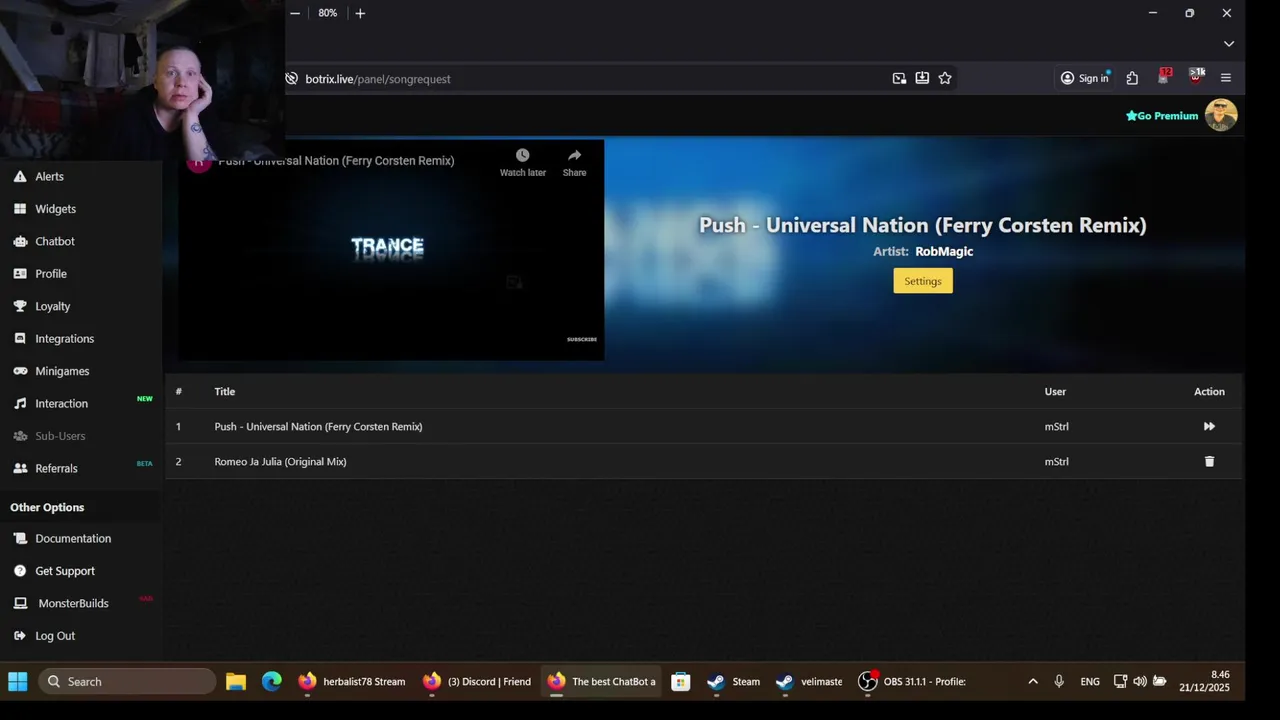Screen dimensions: 1280x720
Task: Open the Alerts menu item label
Action: [50, 176]
